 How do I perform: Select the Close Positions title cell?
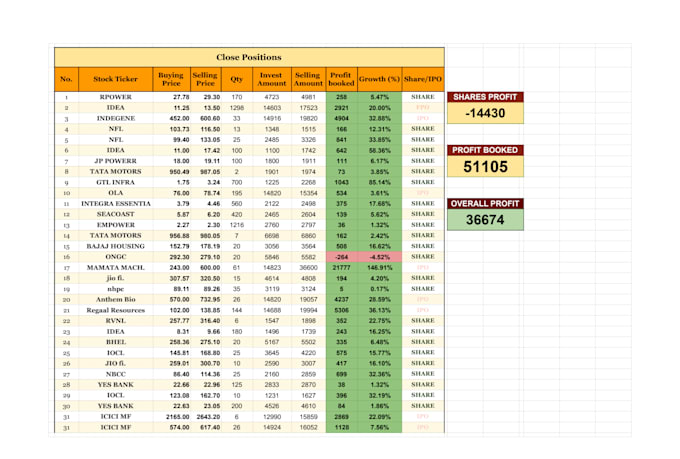[249, 57]
